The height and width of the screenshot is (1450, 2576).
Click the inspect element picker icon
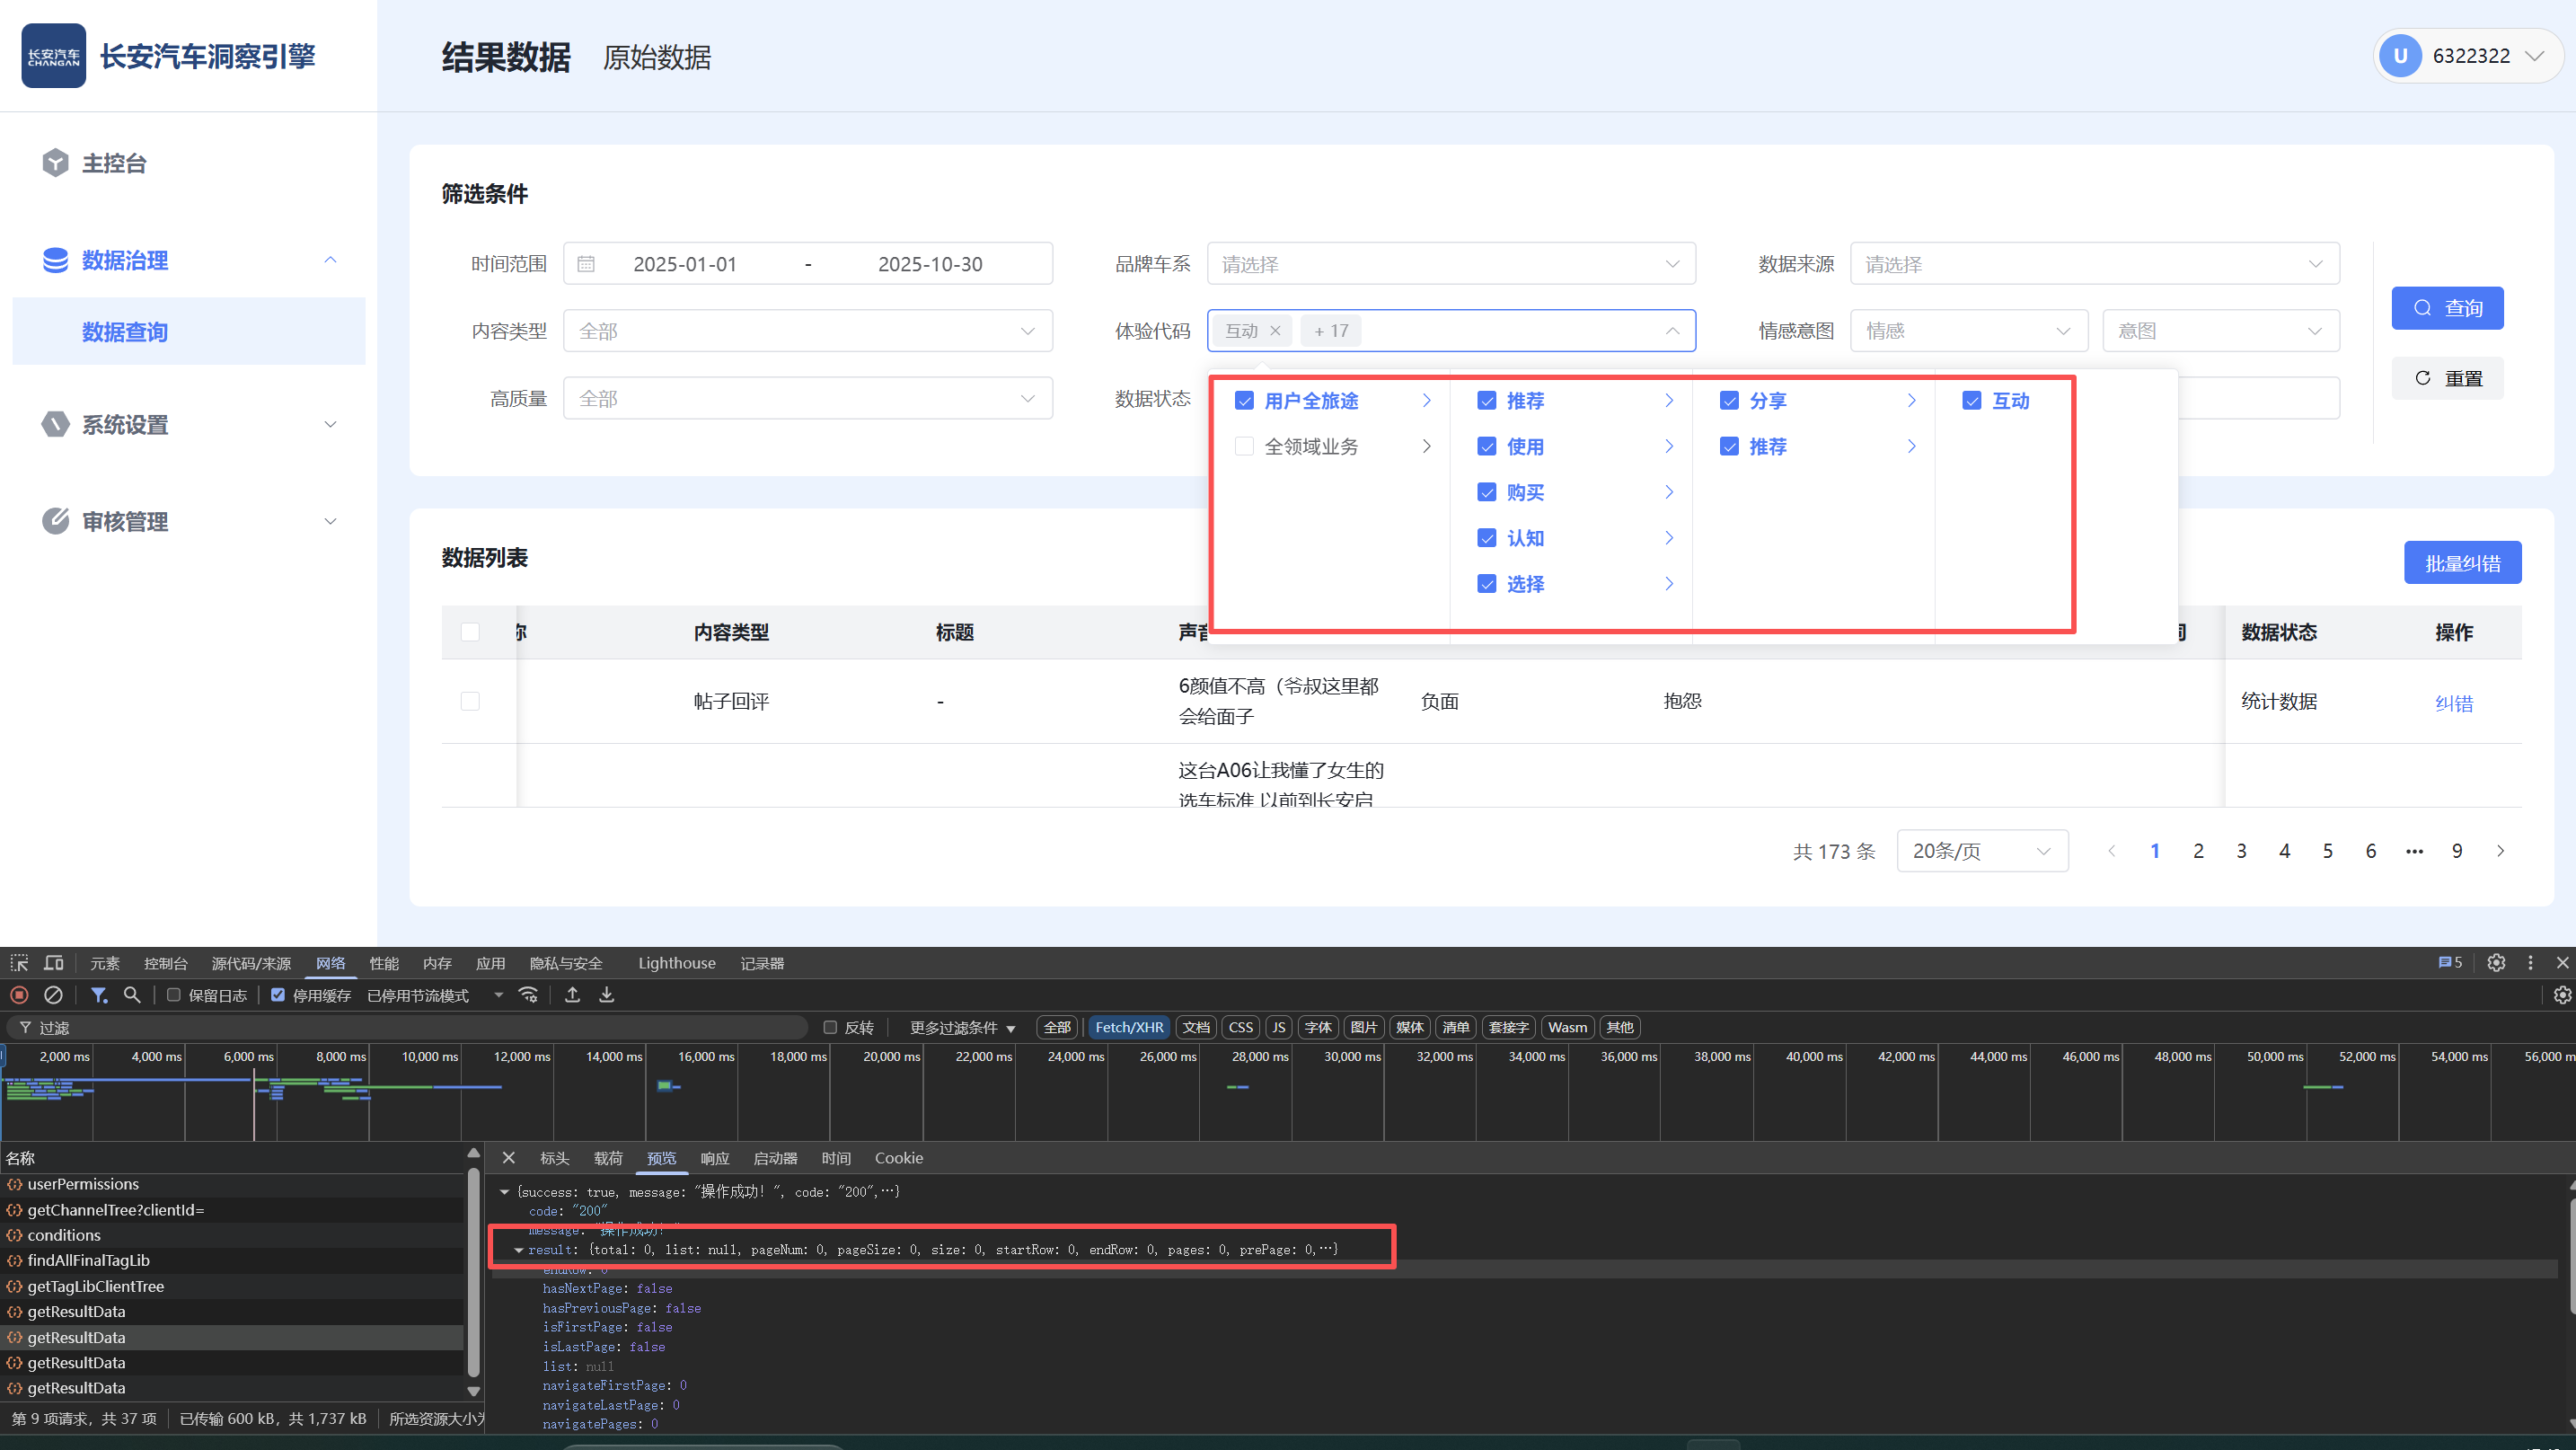pos(19,963)
